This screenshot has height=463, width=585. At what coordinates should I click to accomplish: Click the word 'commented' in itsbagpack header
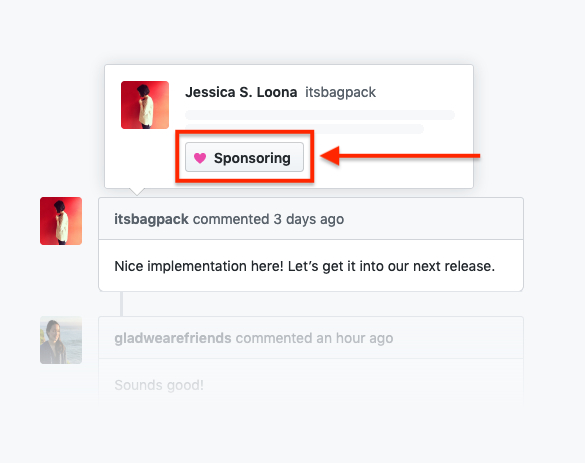click(x=231, y=219)
